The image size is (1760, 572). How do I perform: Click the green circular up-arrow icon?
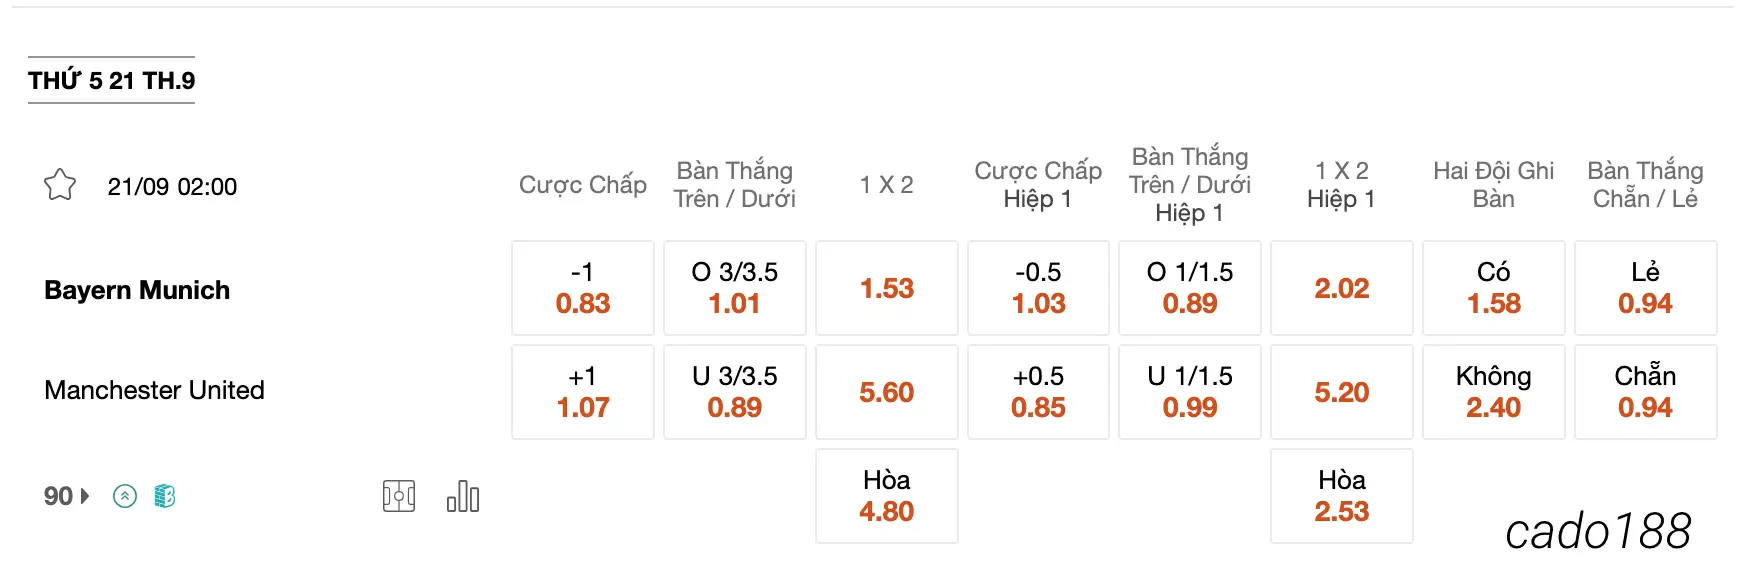click(125, 496)
